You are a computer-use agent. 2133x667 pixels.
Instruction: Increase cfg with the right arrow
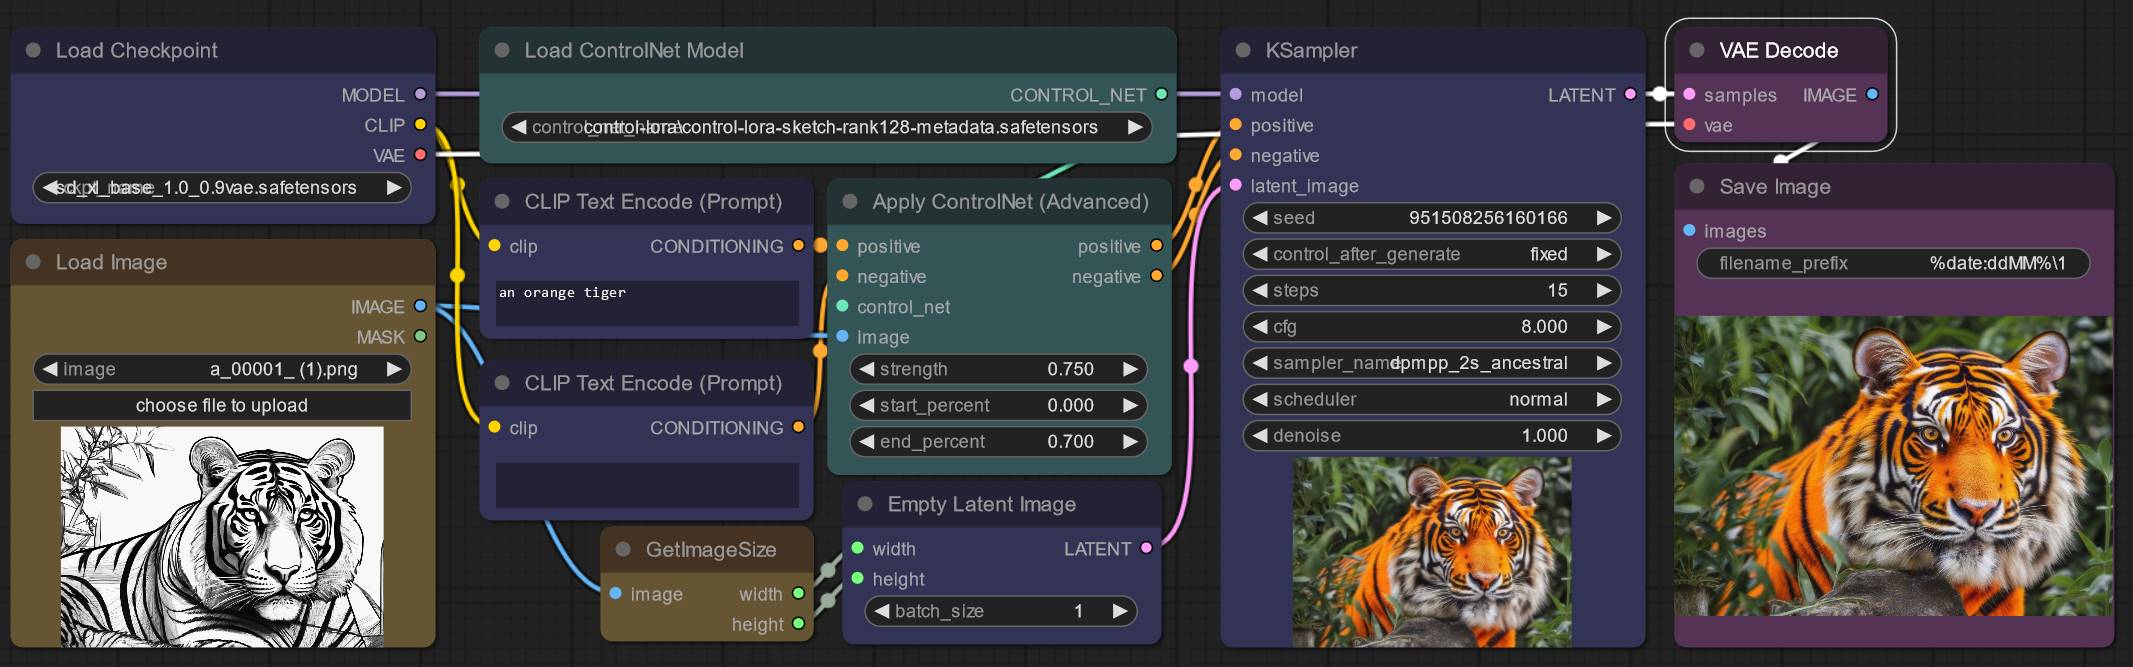click(x=1603, y=326)
